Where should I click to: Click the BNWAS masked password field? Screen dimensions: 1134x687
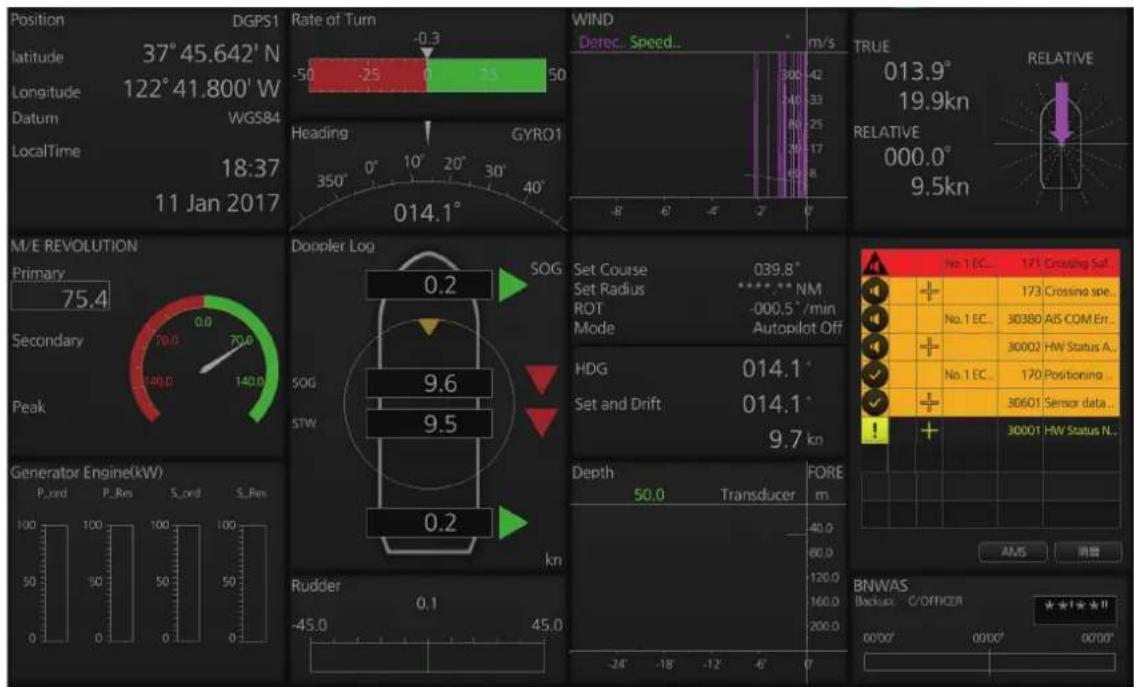coord(1074,608)
